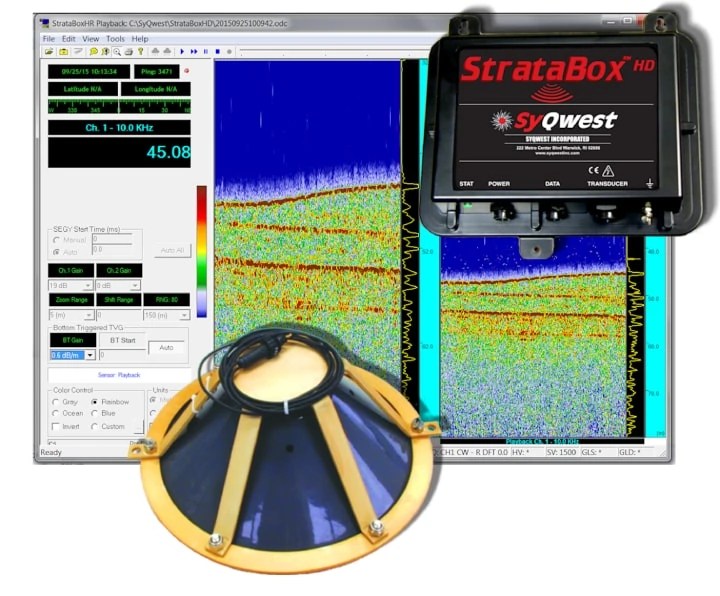The width and height of the screenshot is (720, 596).
Task: Click the fast-forward double-arrow playback button
Action: click(x=194, y=52)
